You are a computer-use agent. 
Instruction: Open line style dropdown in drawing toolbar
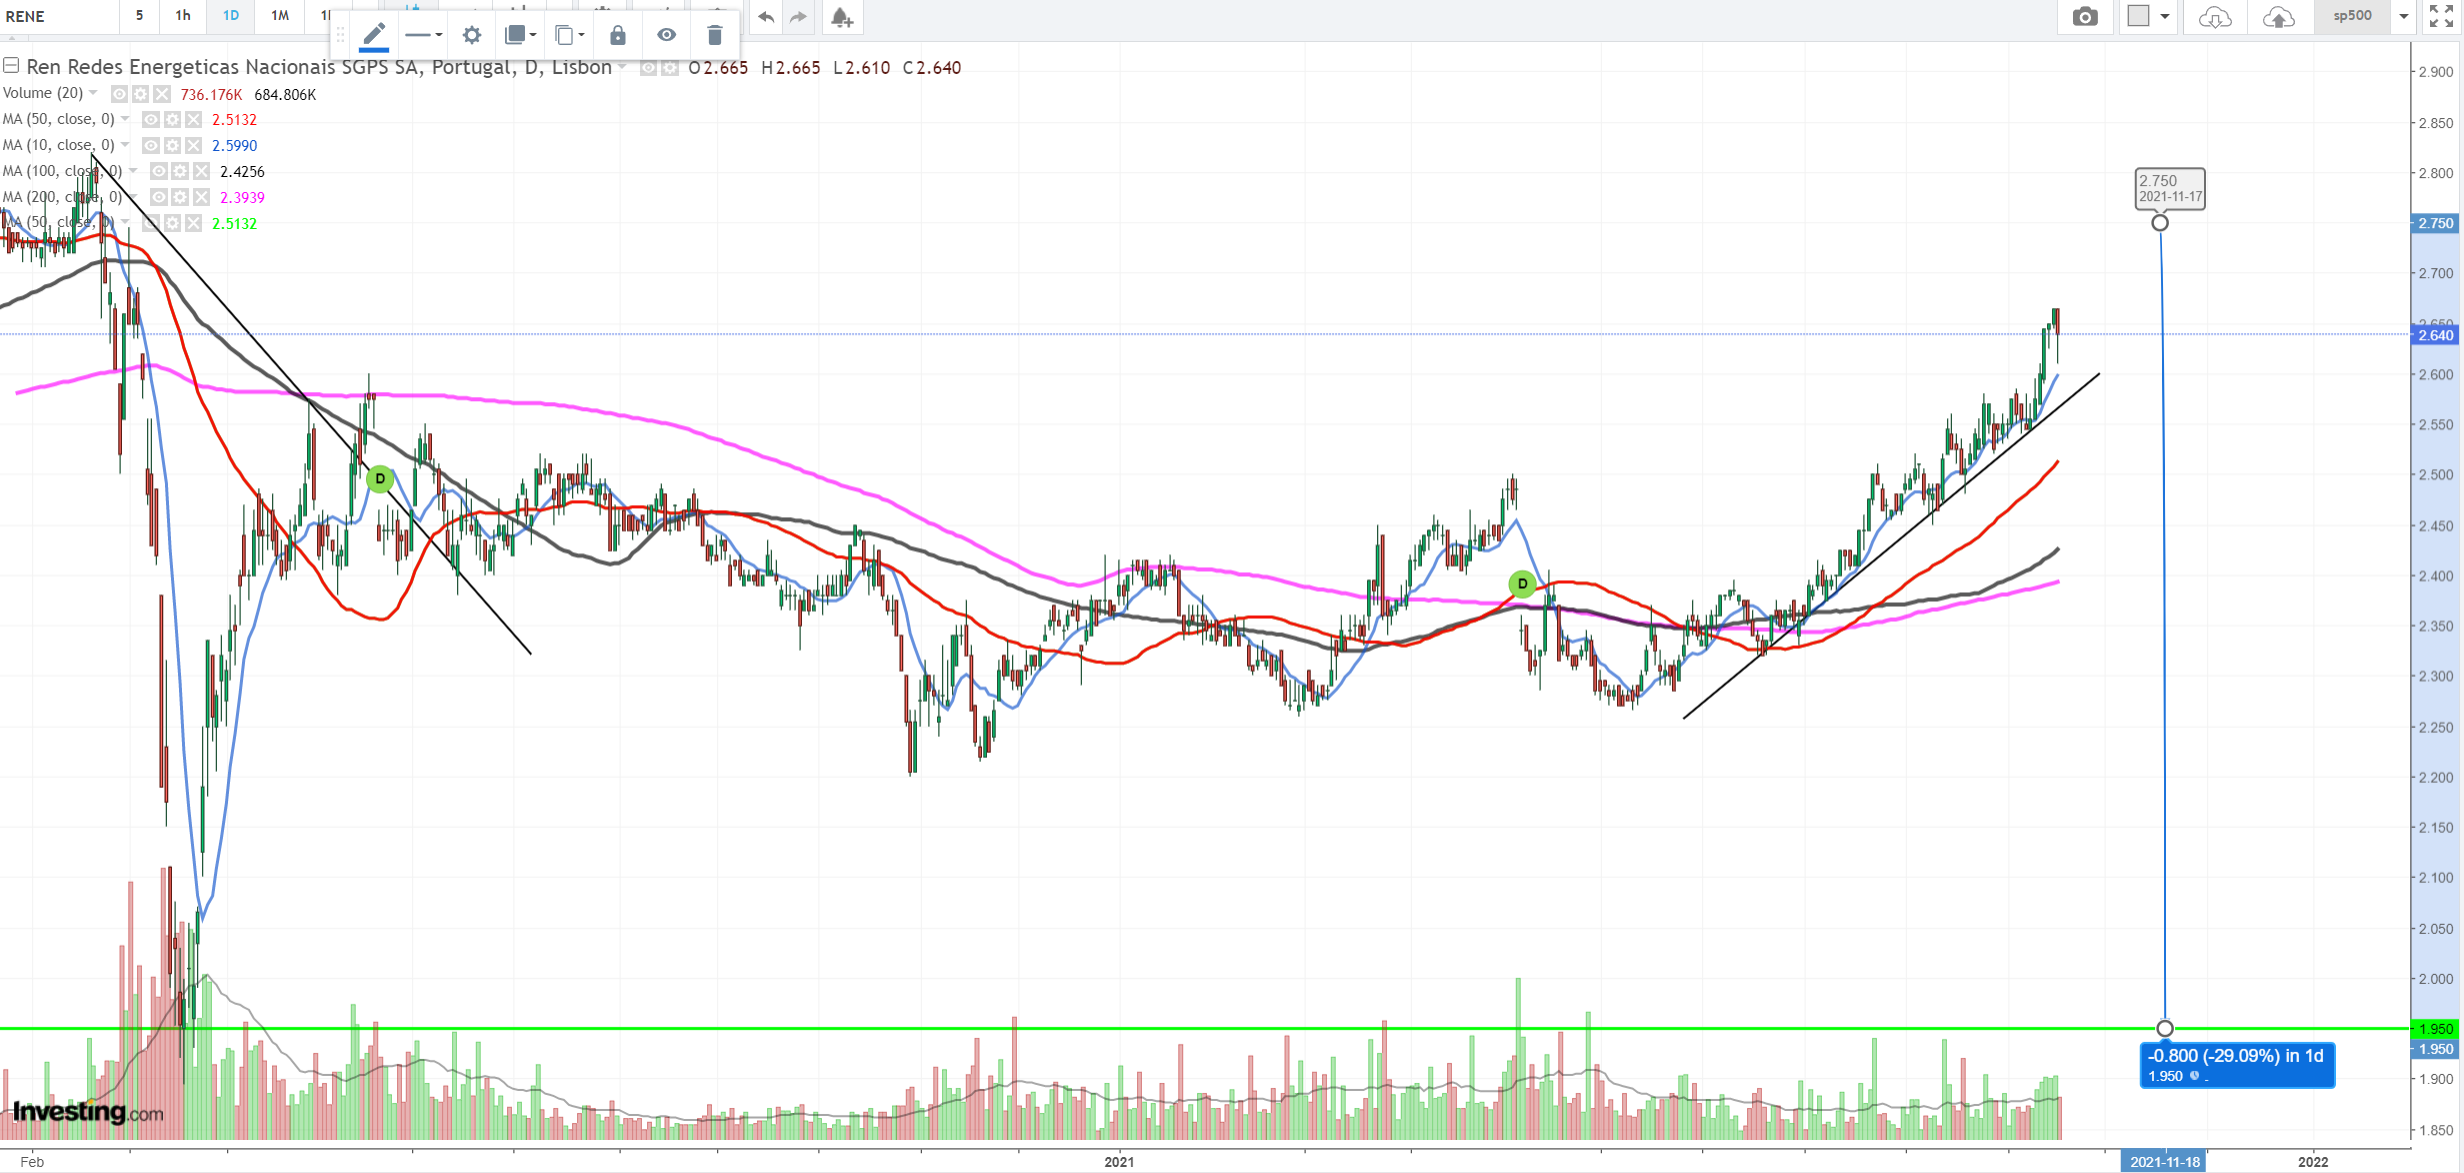[x=424, y=35]
